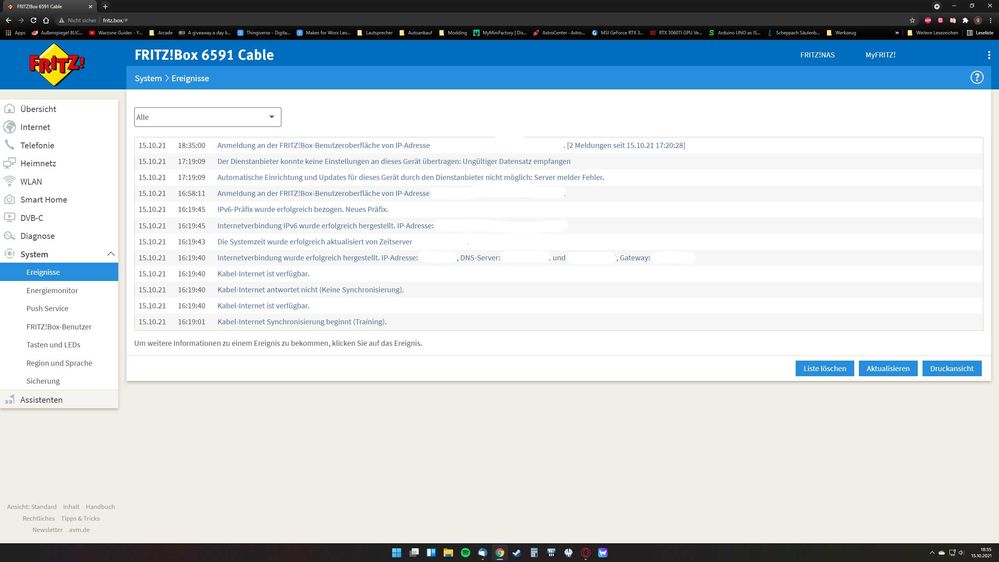Viewport: 999px width, 562px height.
Task: Select FRITZ!Box-Benutzer submenu item
Action: click(59, 327)
